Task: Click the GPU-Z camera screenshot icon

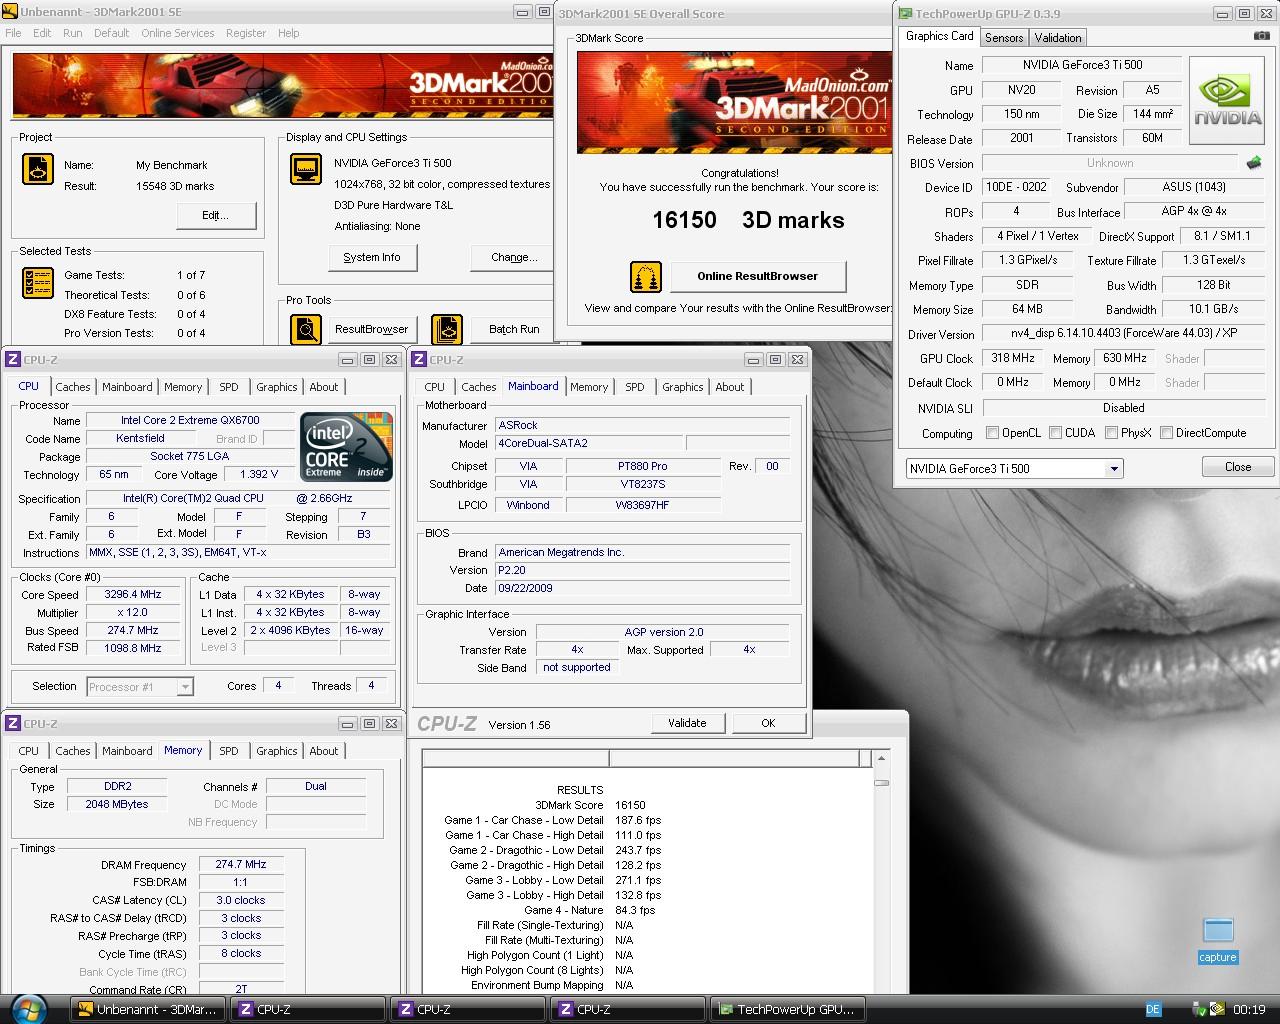Action: coord(1261,36)
